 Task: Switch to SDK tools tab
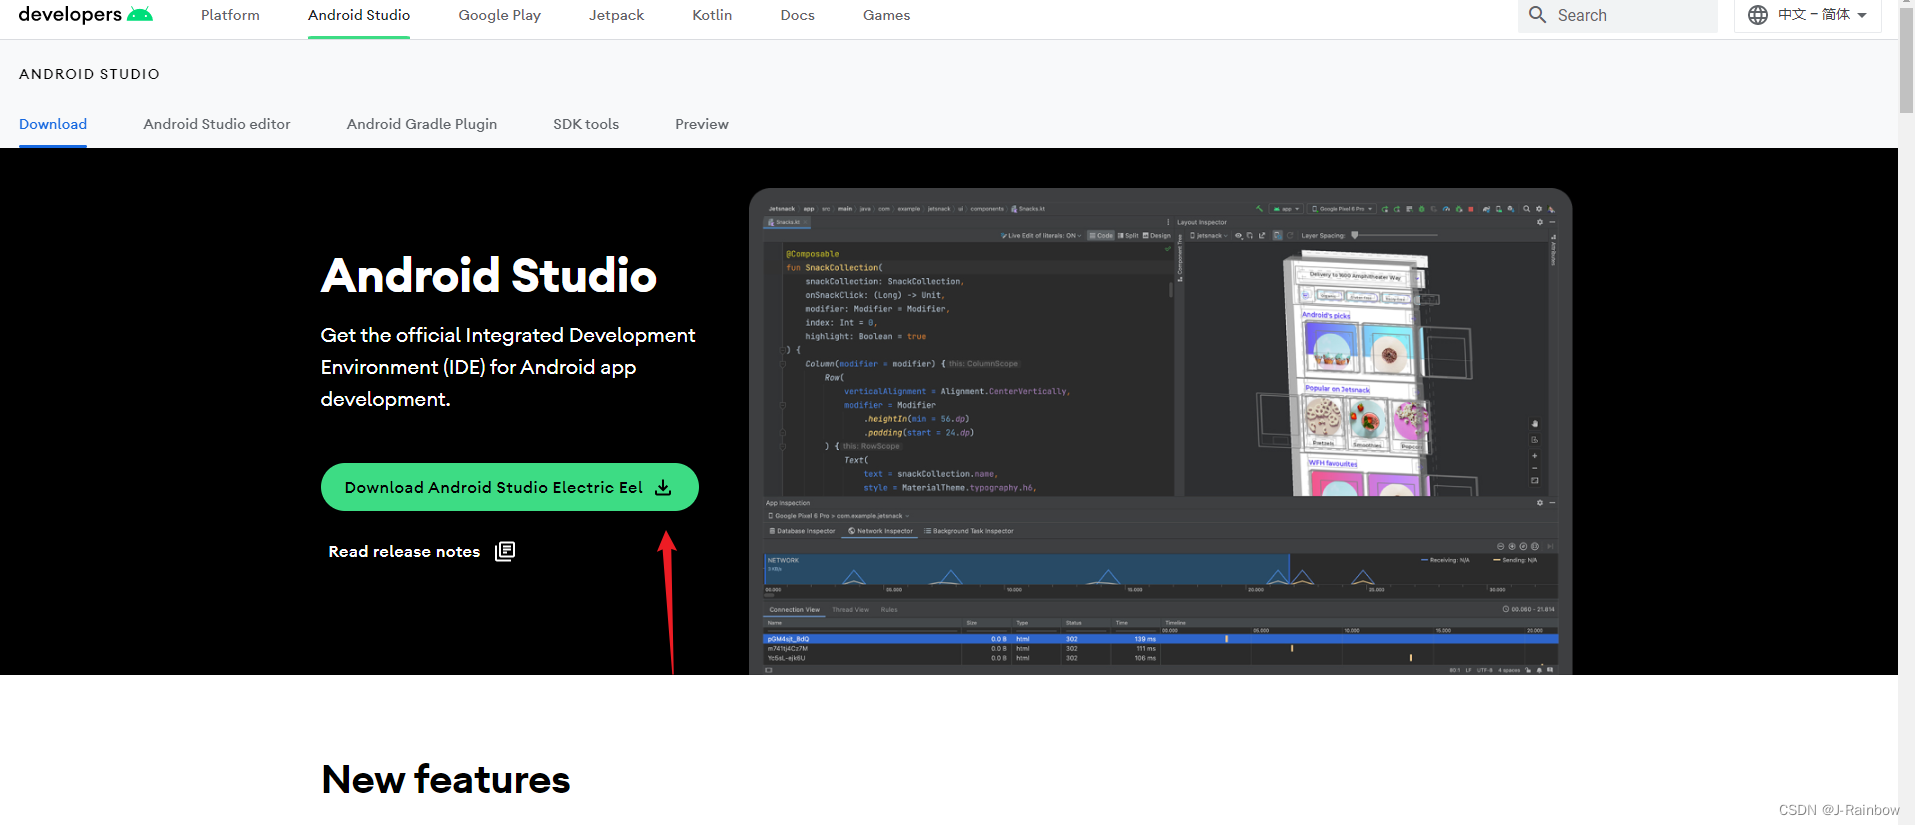click(x=586, y=124)
